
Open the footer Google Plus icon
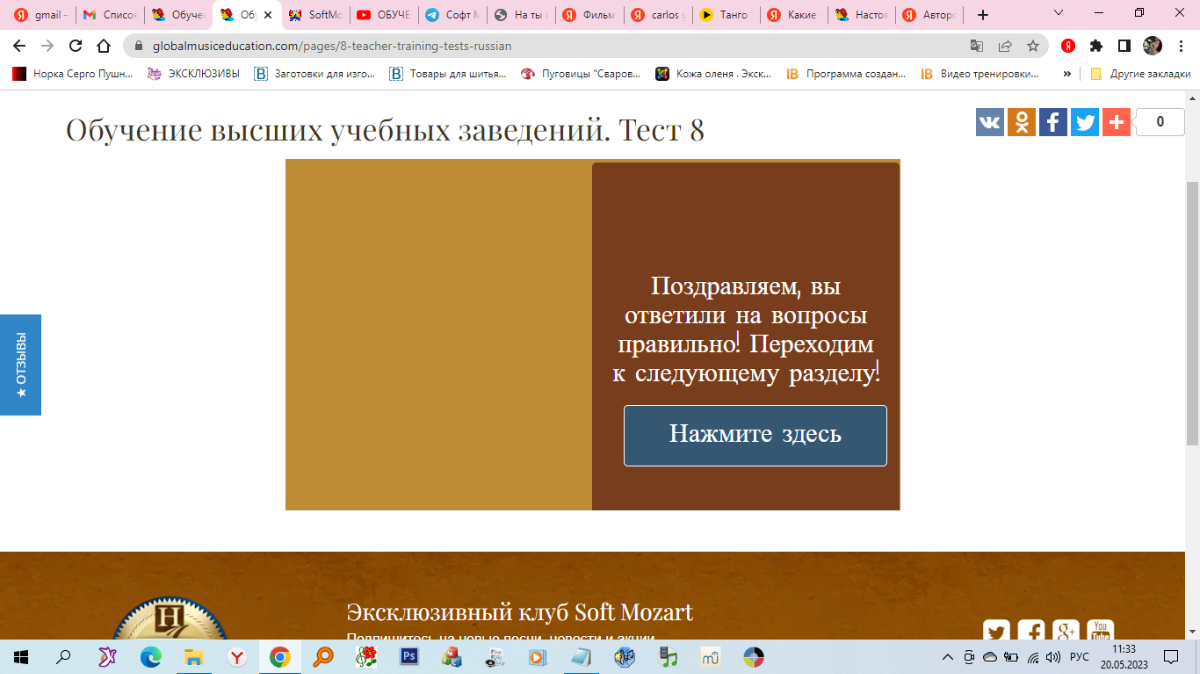pyautogui.click(x=1065, y=631)
